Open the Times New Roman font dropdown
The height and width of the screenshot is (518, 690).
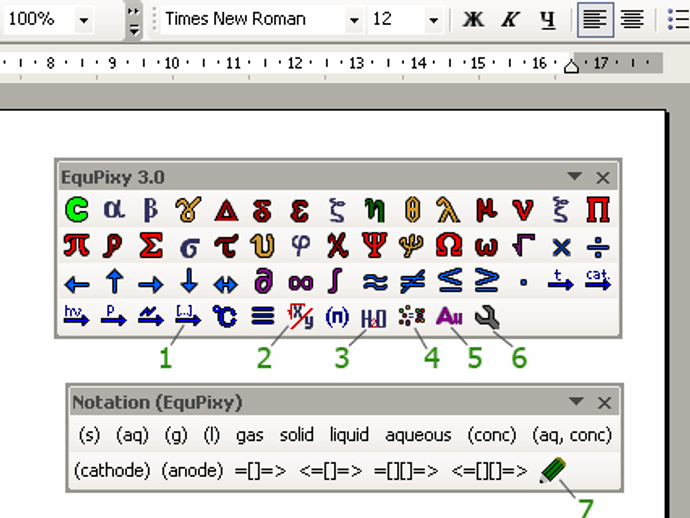pos(354,20)
